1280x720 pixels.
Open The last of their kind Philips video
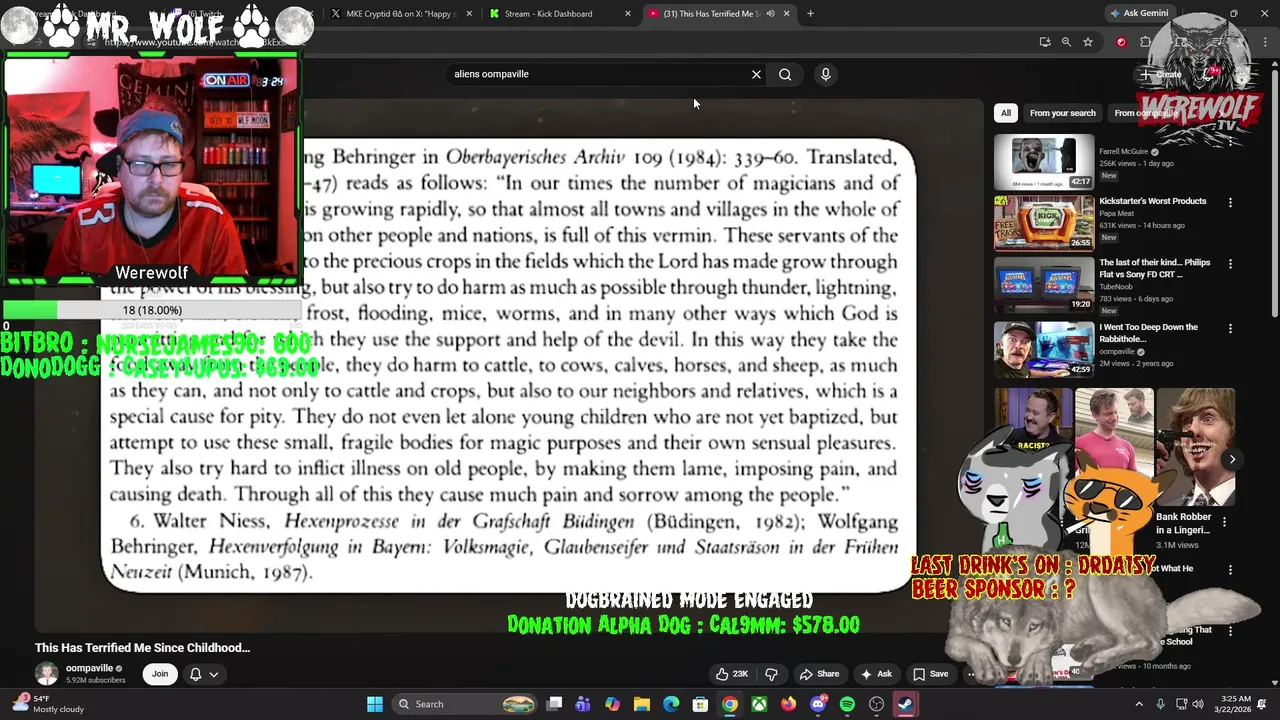point(1154,268)
